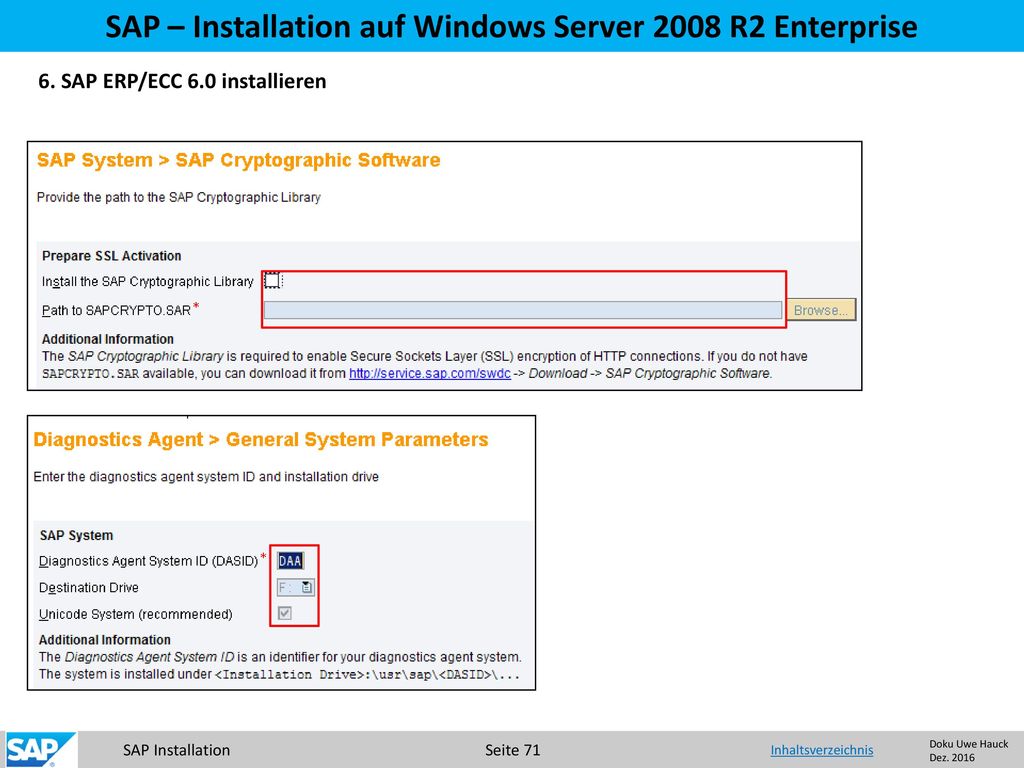
Task: Click the heading Diagnostics Agent > General System Parameters
Action: pyautogui.click(x=261, y=440)
